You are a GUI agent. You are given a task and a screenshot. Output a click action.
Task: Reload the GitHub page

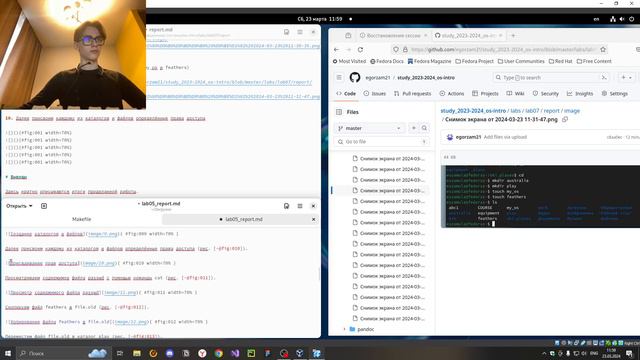click(x=360, y=49)
